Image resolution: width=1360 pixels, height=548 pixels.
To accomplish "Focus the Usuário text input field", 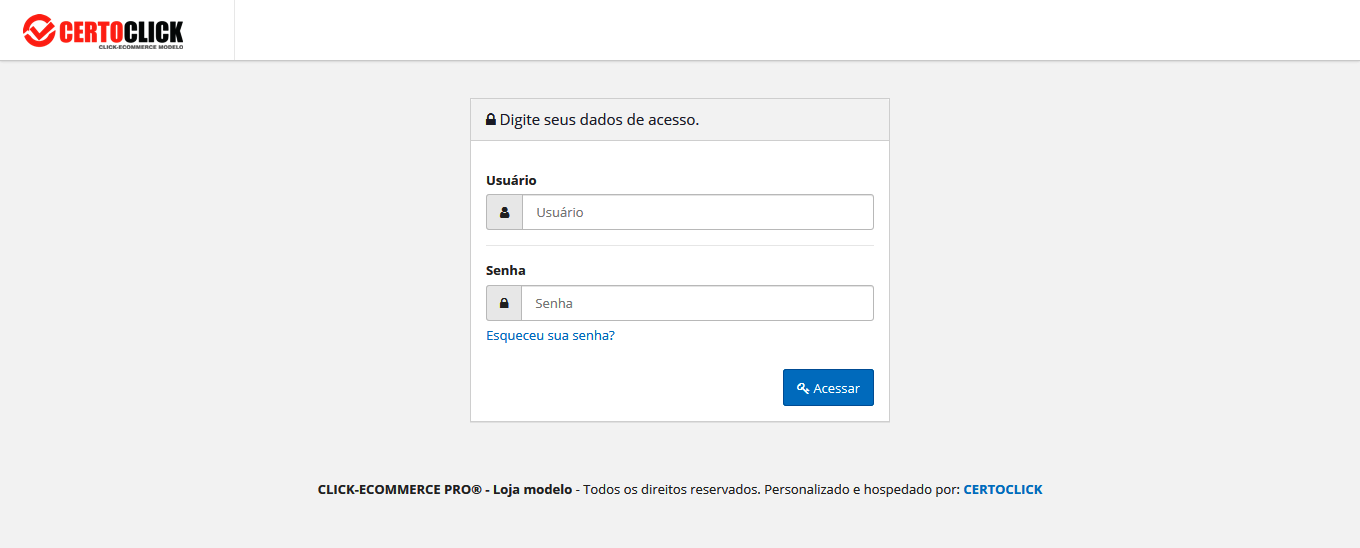I will (x=697, y=212).
